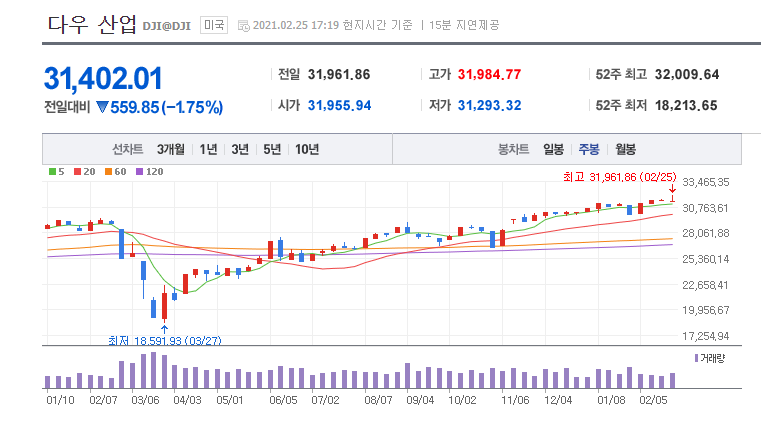The height and width of the screenshot is (421, 761).
Task: Click the 22,658.41 y-axis label
Action: (x=706, y=285)
